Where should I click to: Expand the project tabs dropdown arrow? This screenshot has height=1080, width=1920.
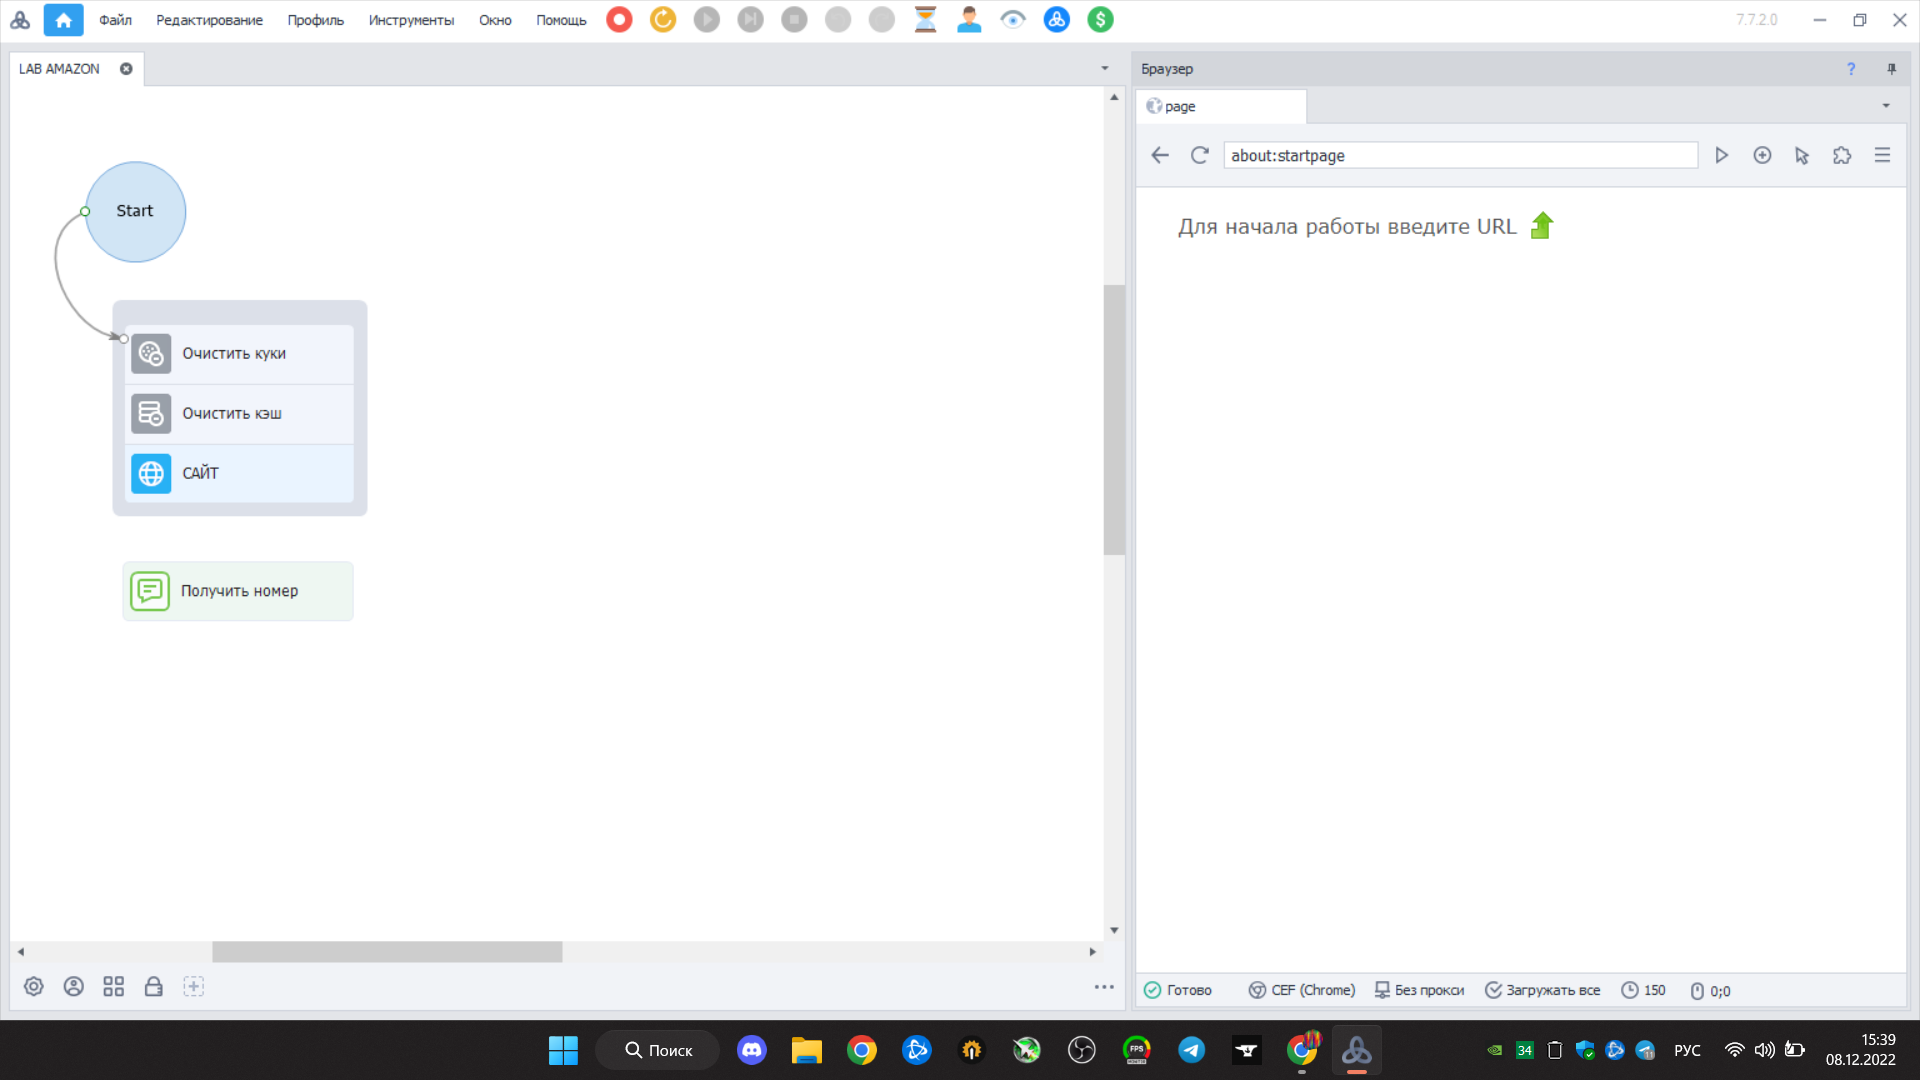(x=1105, y=69)
